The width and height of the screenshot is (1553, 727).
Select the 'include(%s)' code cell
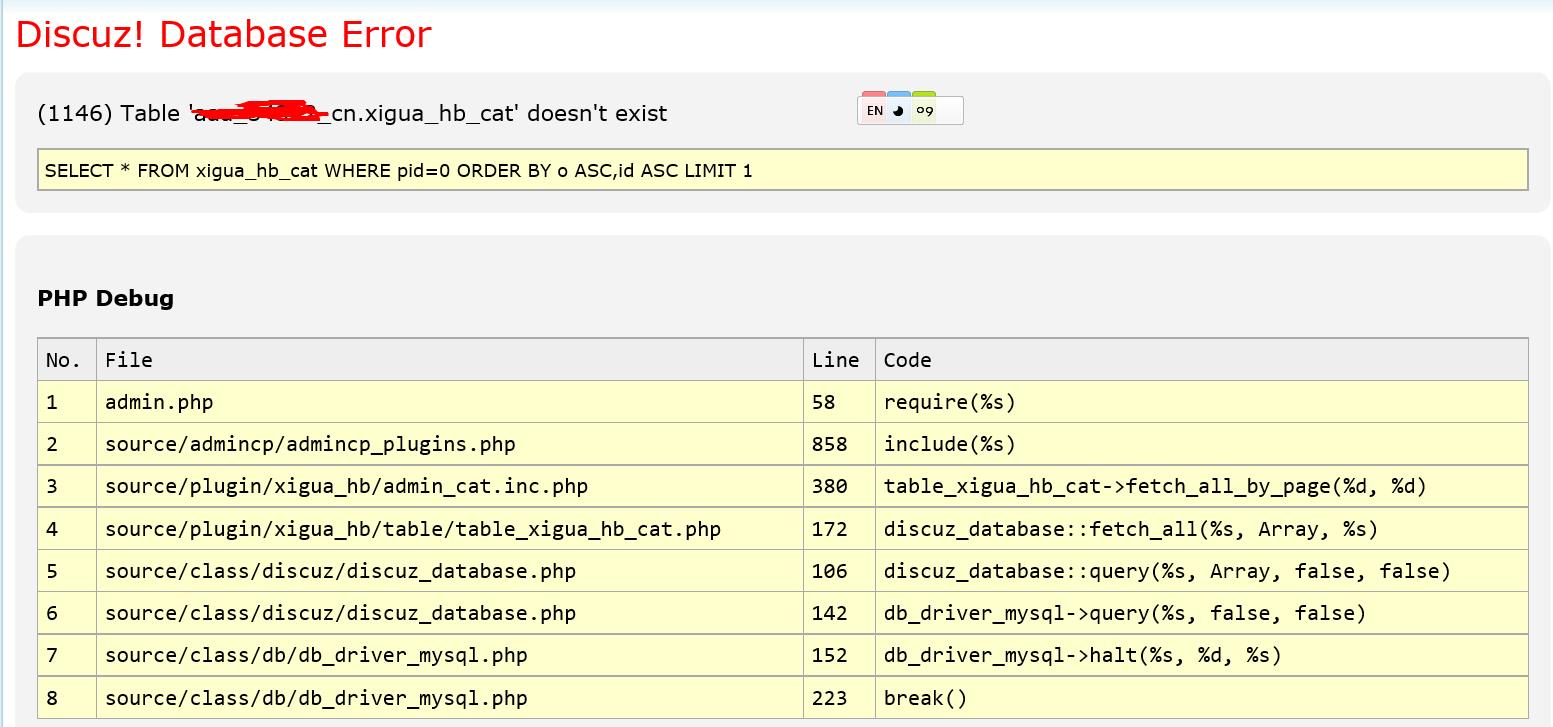click(1202, 444)
